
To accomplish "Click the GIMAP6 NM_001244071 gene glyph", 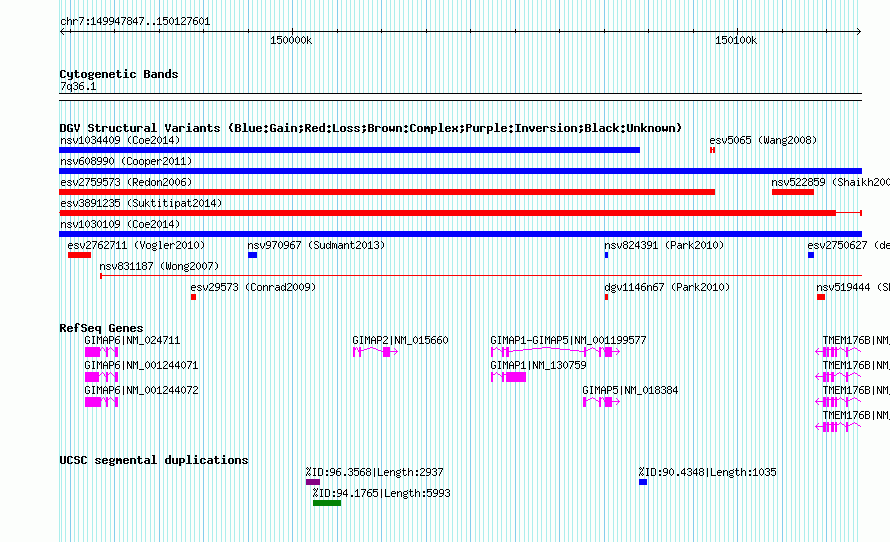I will (102, 377).
